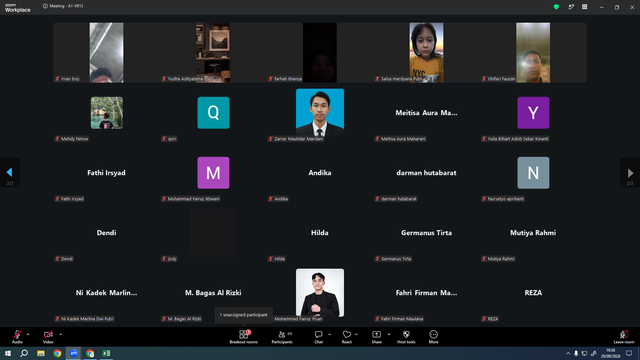Click the Zoom Workplace logo
The image size is (640, 360).
[x=18, y=8]
